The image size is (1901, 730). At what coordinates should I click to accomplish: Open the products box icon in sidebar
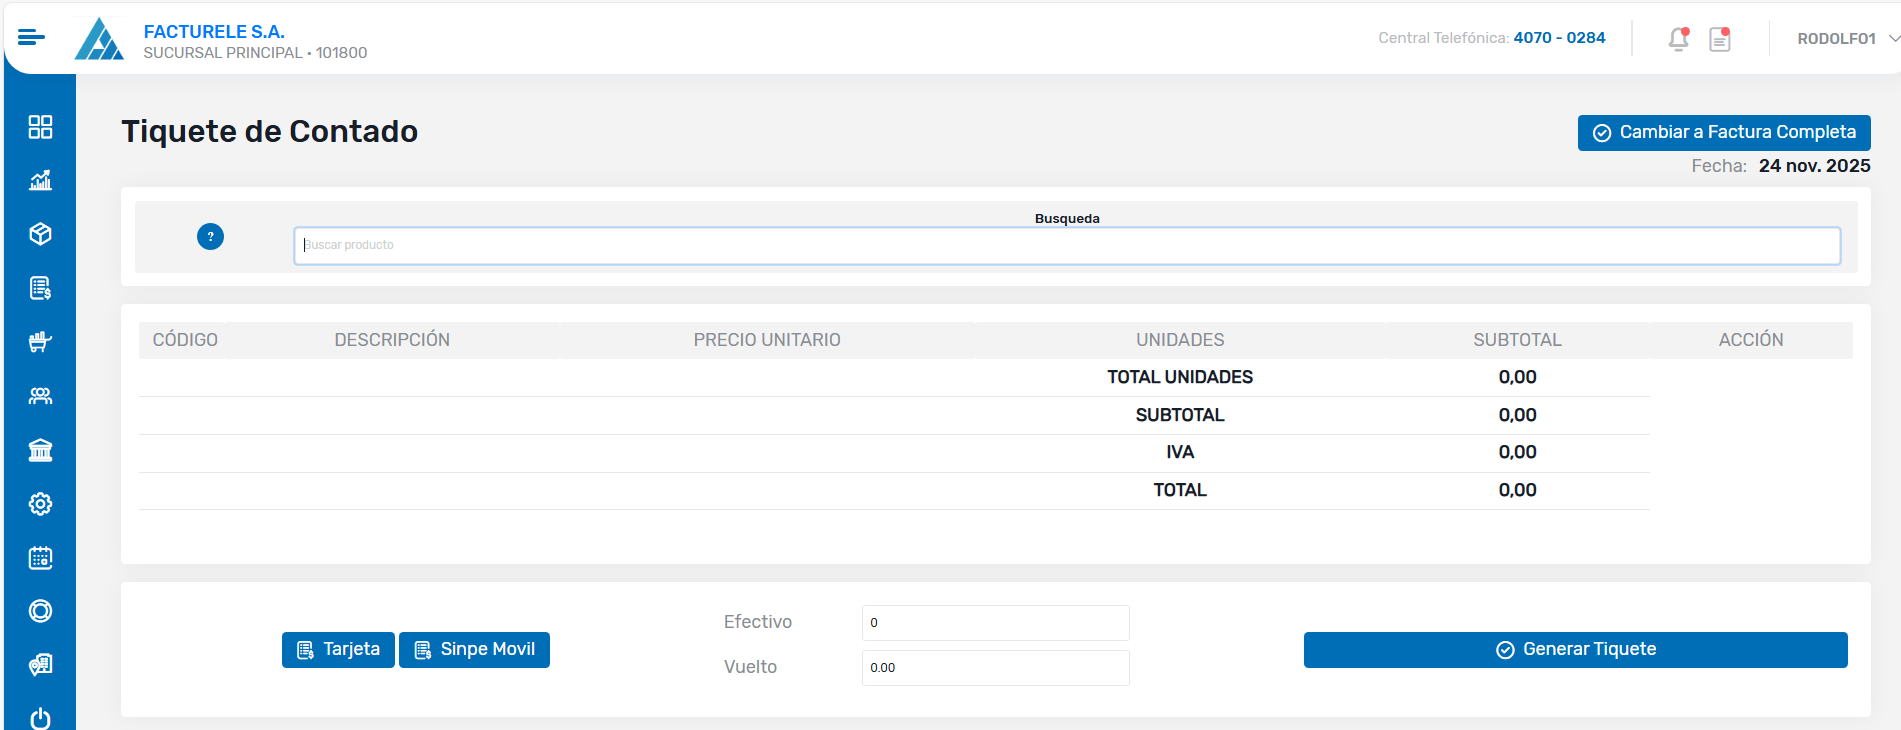click(40, 234)
